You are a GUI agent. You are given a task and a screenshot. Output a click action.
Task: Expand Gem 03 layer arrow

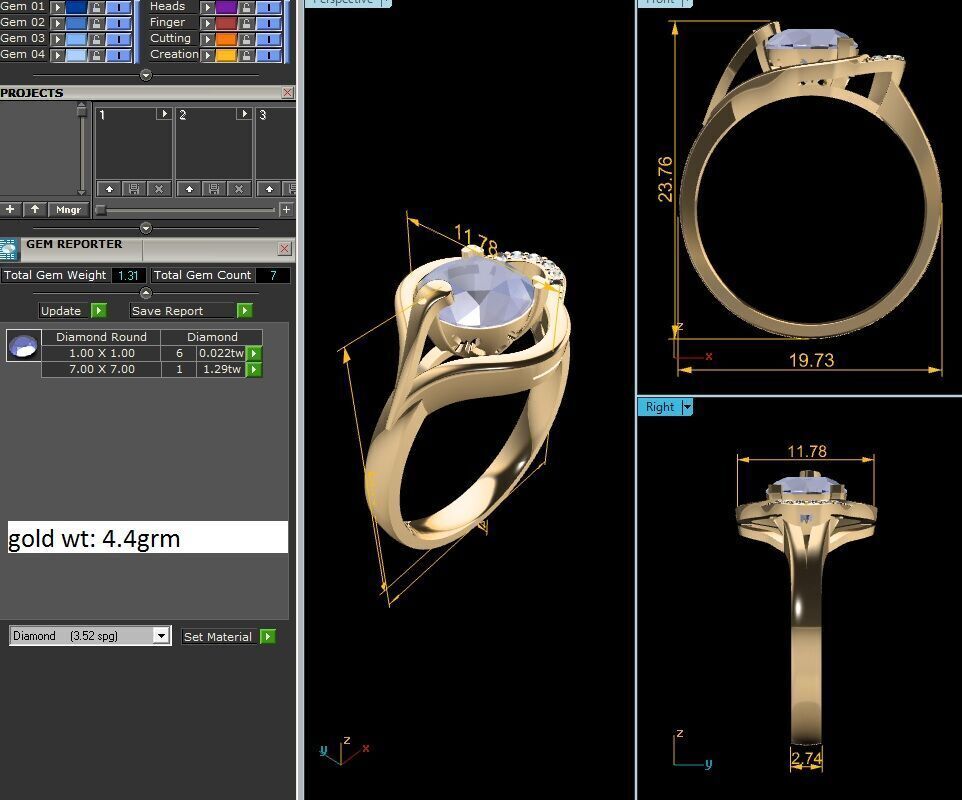point(57,39)
